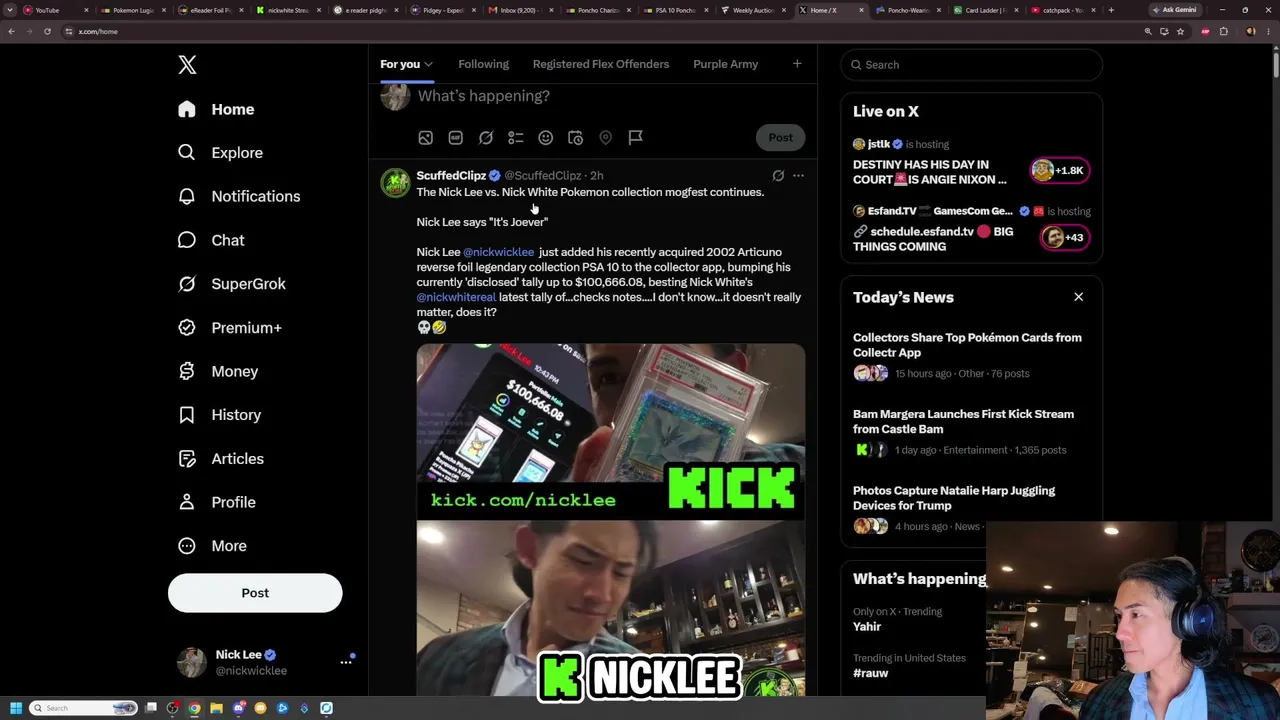
Task: Click the location tag icon in composer
Action: (606, 138)
